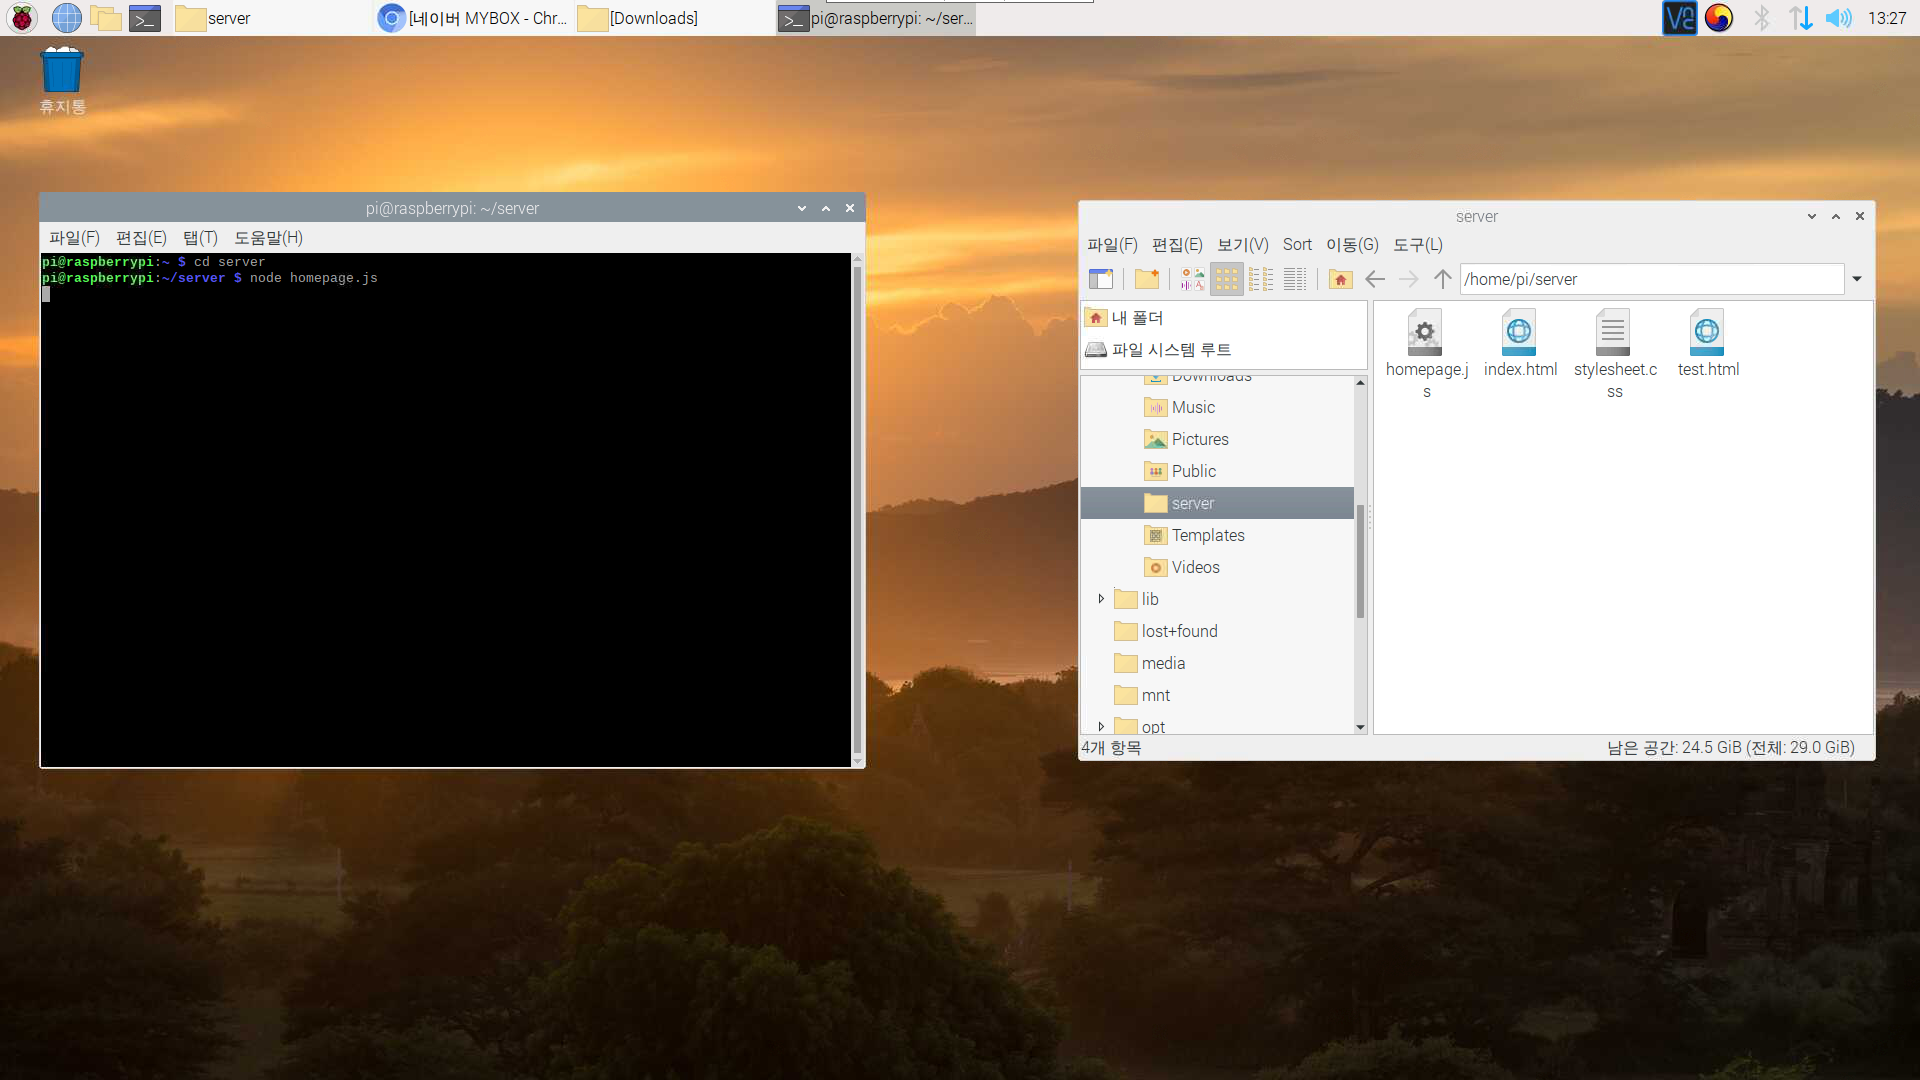Image resolution: width=1920 pixels, height=1080 pixels.
Task: Switch to compact list view
Action: click(1261, 279)
